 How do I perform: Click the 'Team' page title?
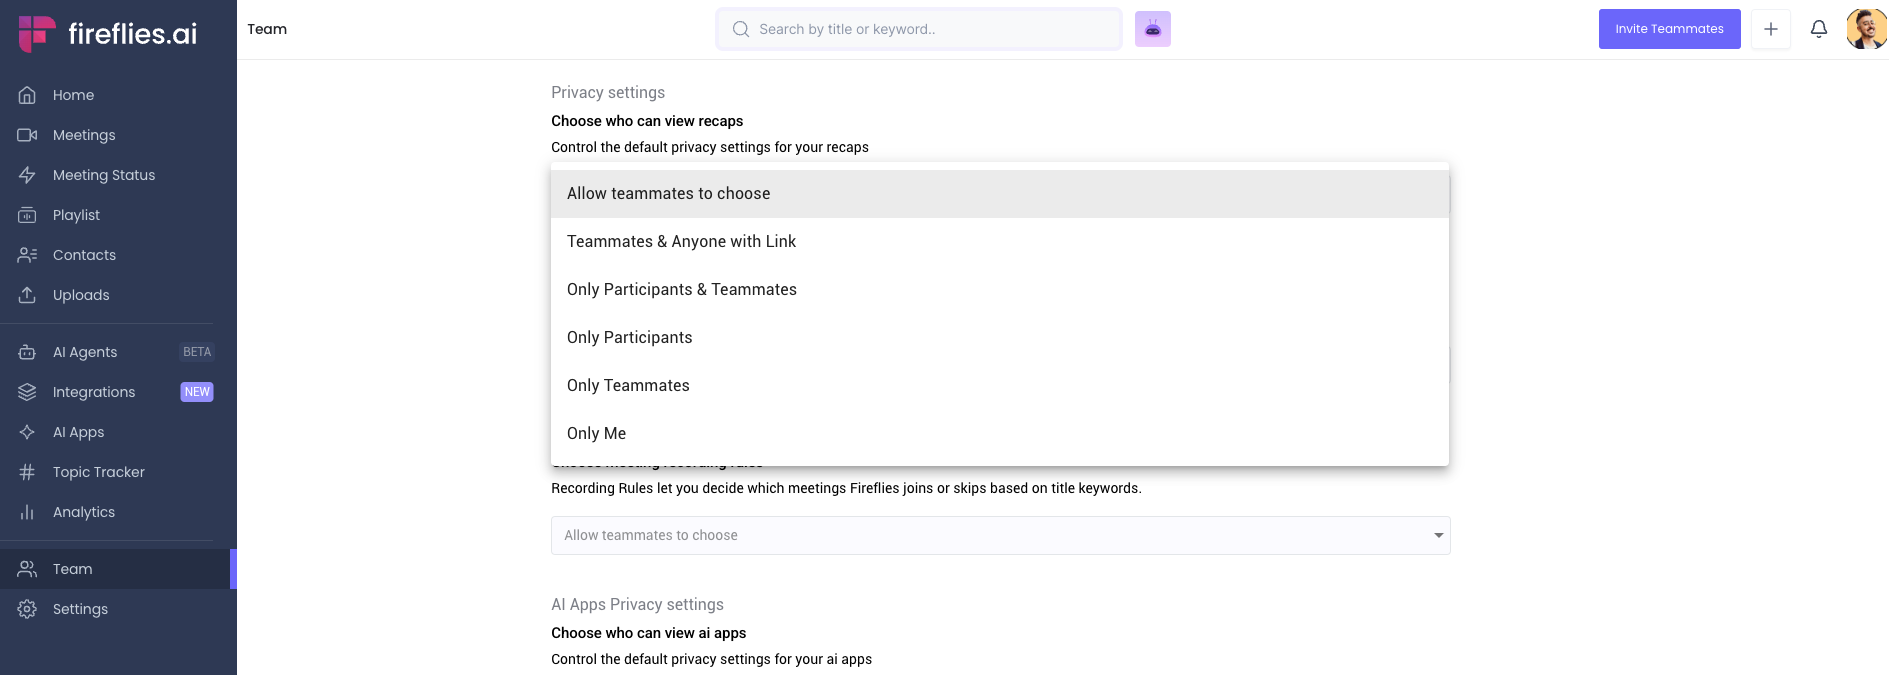coord(267,29)
